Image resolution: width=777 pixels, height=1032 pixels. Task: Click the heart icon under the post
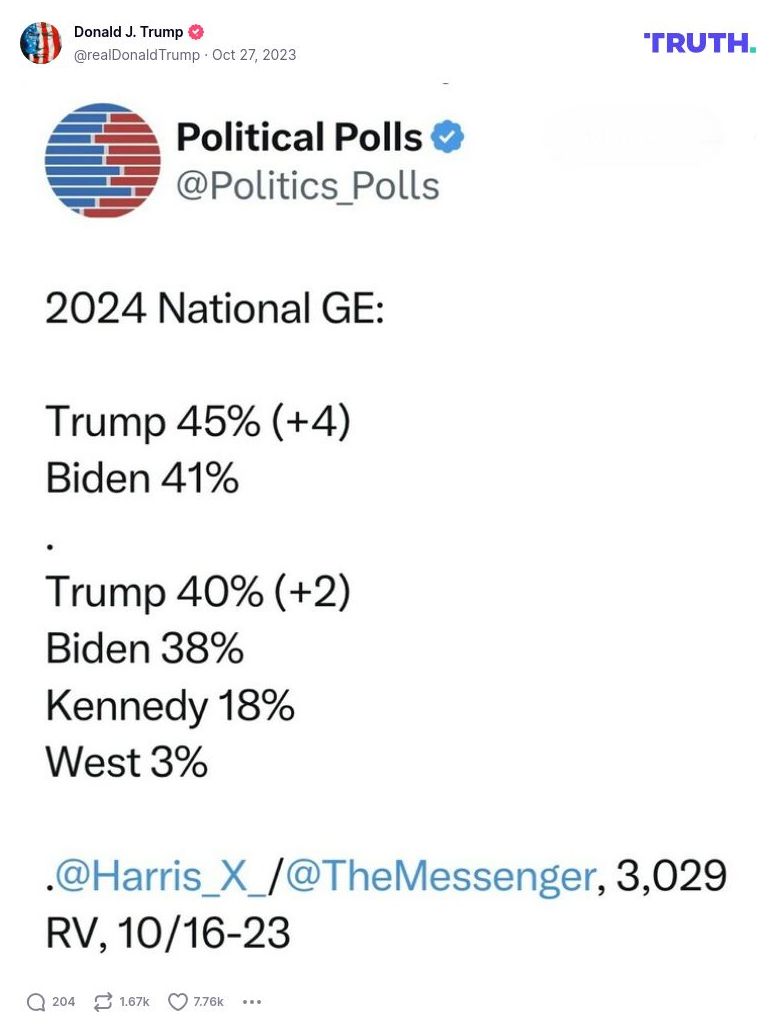(x=177, y=1001)
